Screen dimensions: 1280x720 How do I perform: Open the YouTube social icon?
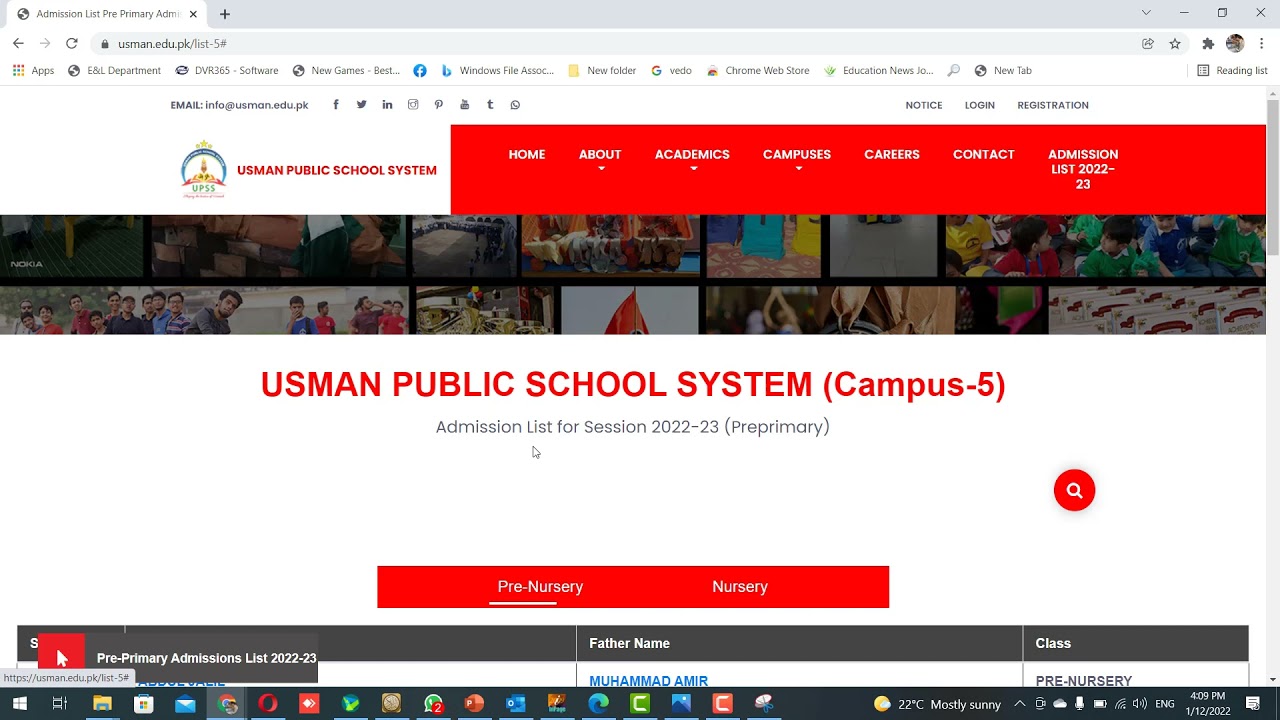[x=464, y=105]
